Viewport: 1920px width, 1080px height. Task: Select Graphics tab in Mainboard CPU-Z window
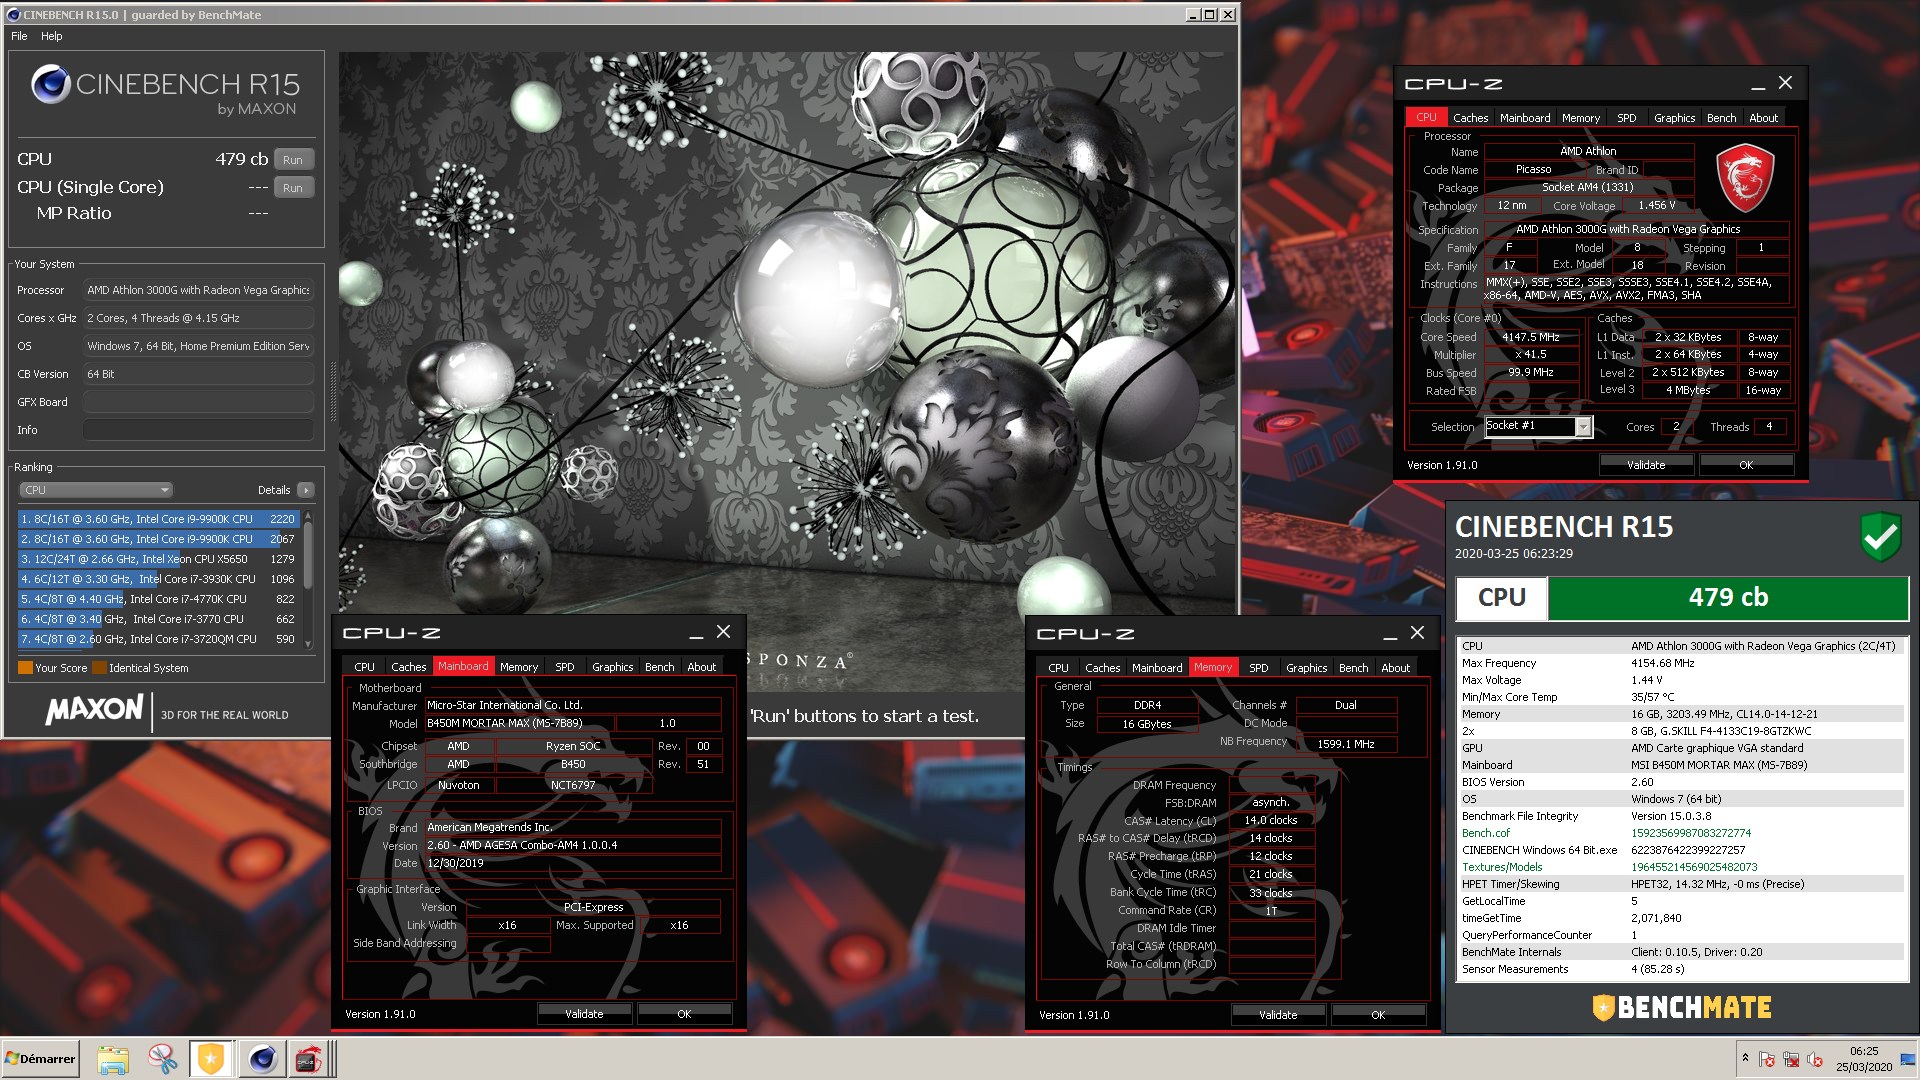coord(612,667)
